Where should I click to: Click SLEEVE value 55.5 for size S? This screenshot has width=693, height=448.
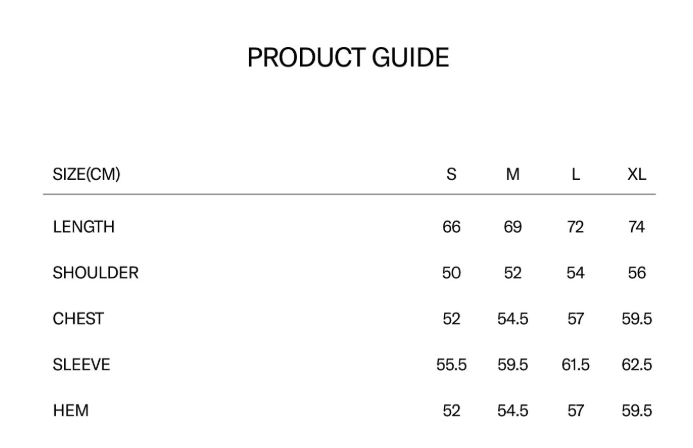(x=451, y=365)
